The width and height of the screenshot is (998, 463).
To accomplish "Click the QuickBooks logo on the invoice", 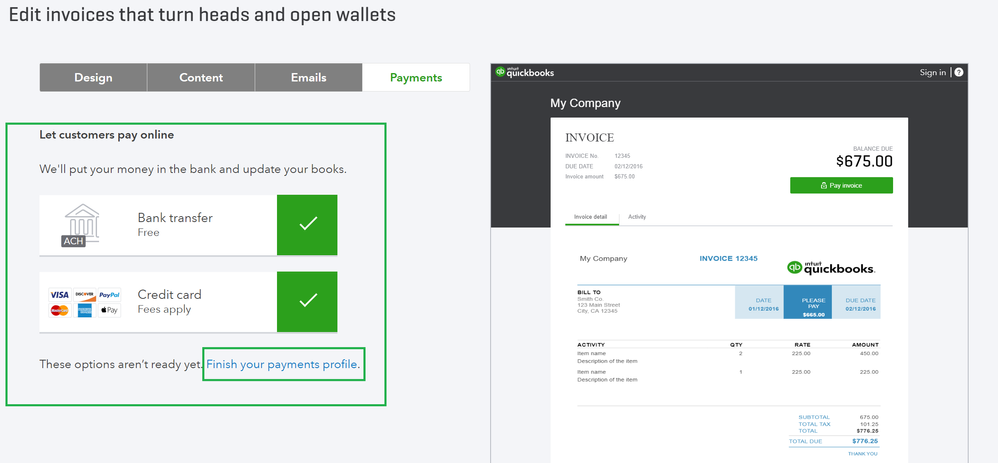I will click(831, 267).
